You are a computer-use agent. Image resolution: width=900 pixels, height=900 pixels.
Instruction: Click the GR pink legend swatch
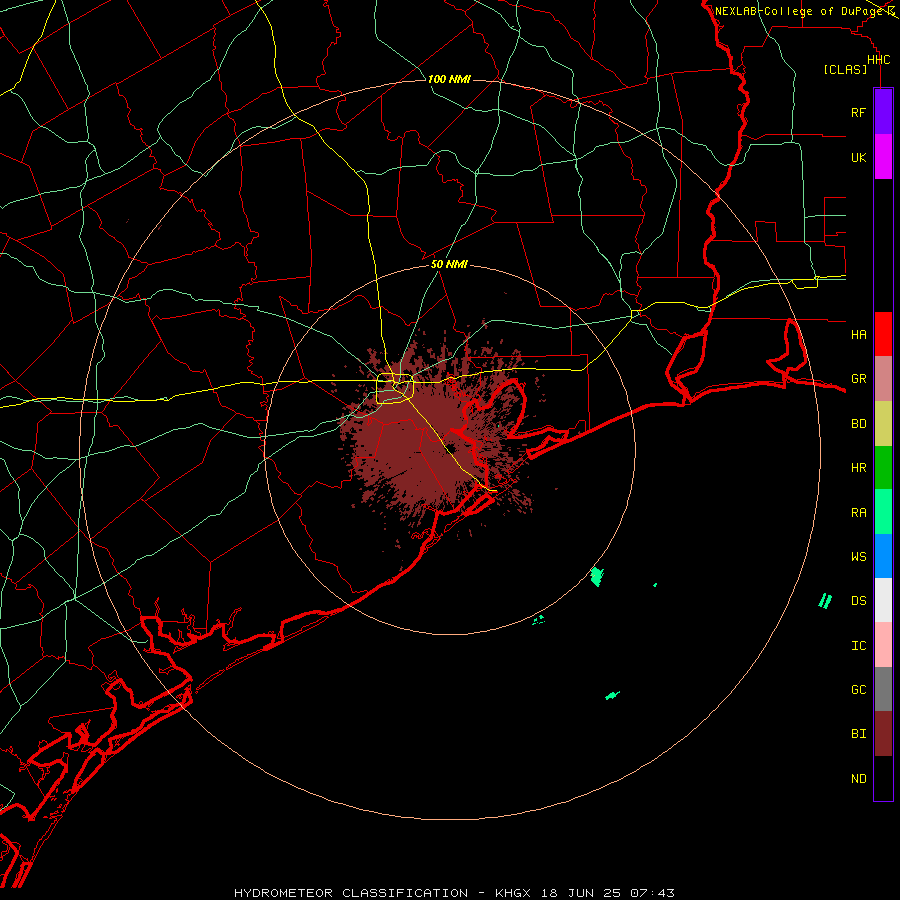tap(883, 379)
